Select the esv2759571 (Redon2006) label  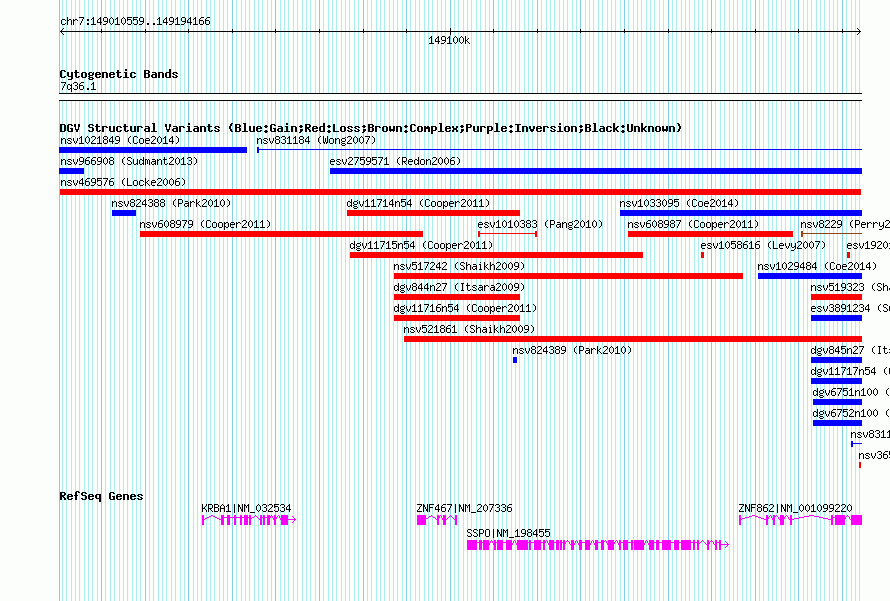coord(395,161)
